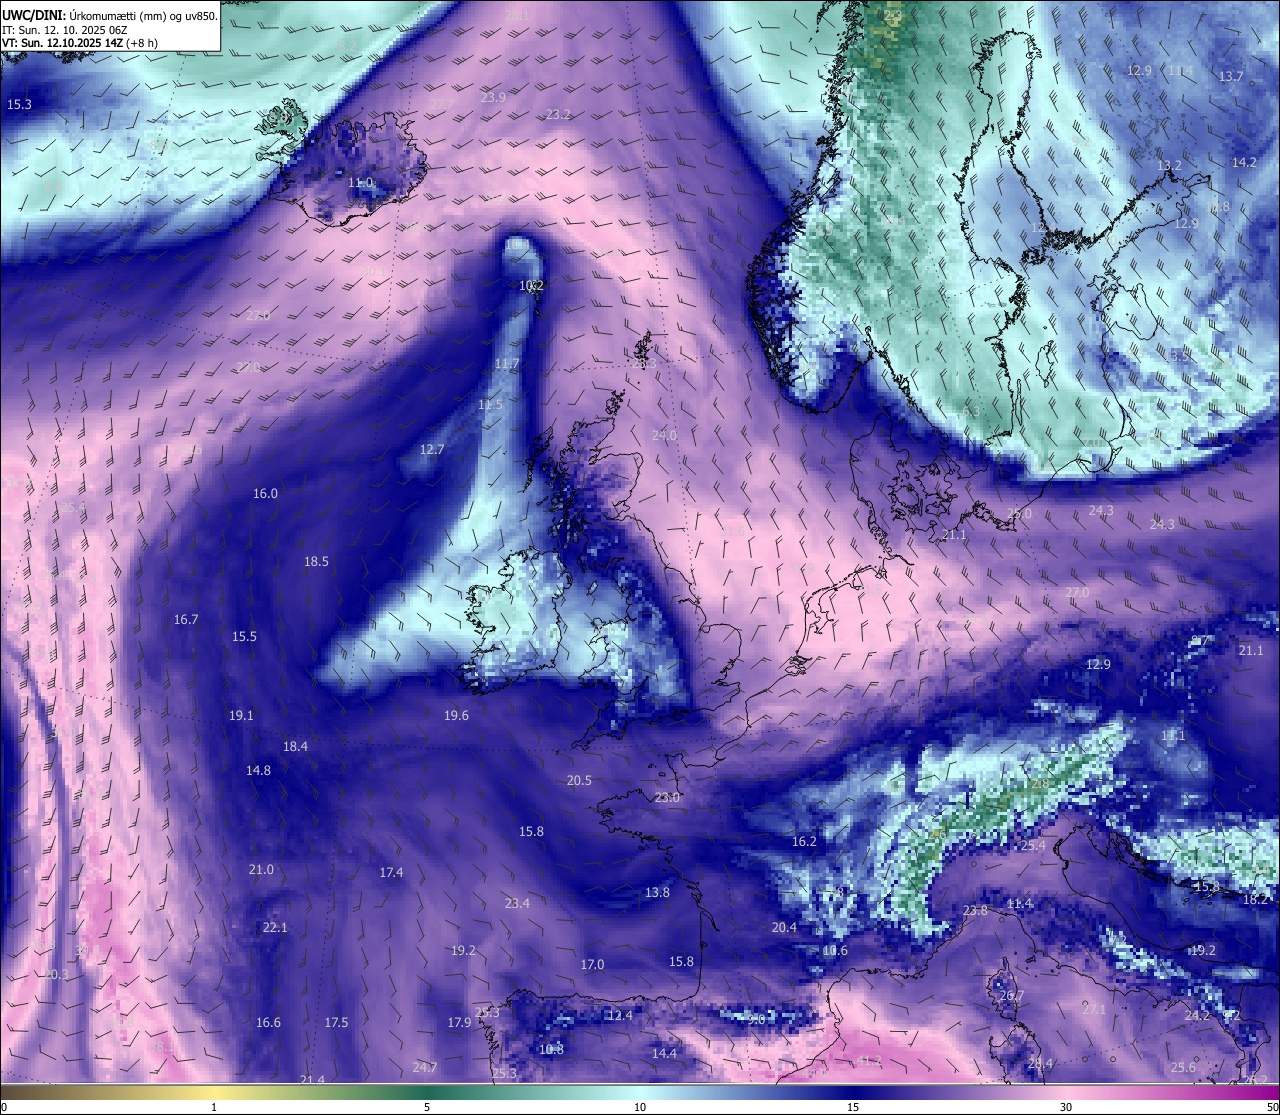The image size is (1280, 1115).
Task: Click the value 22.1 on the map
Action: (x=275, y=927)
